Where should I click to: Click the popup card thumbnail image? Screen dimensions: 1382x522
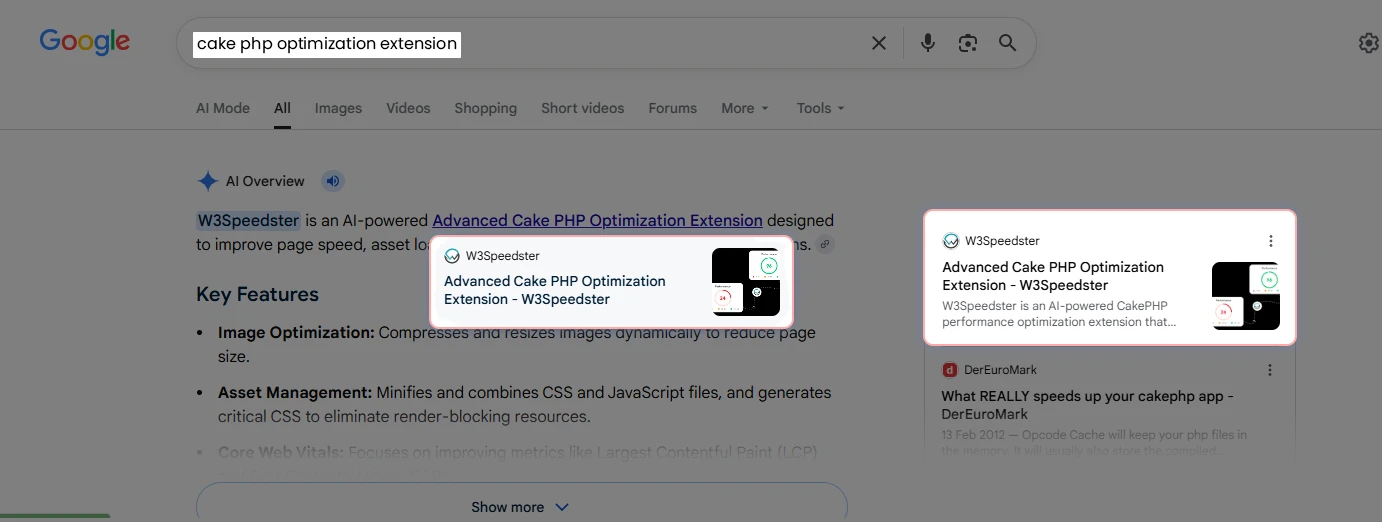coord(746,282)
